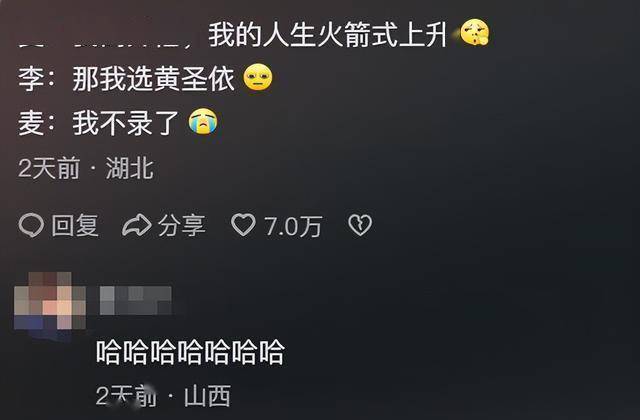Click the 7.0万 like count

pyautogui.click(x=293, y=226)
